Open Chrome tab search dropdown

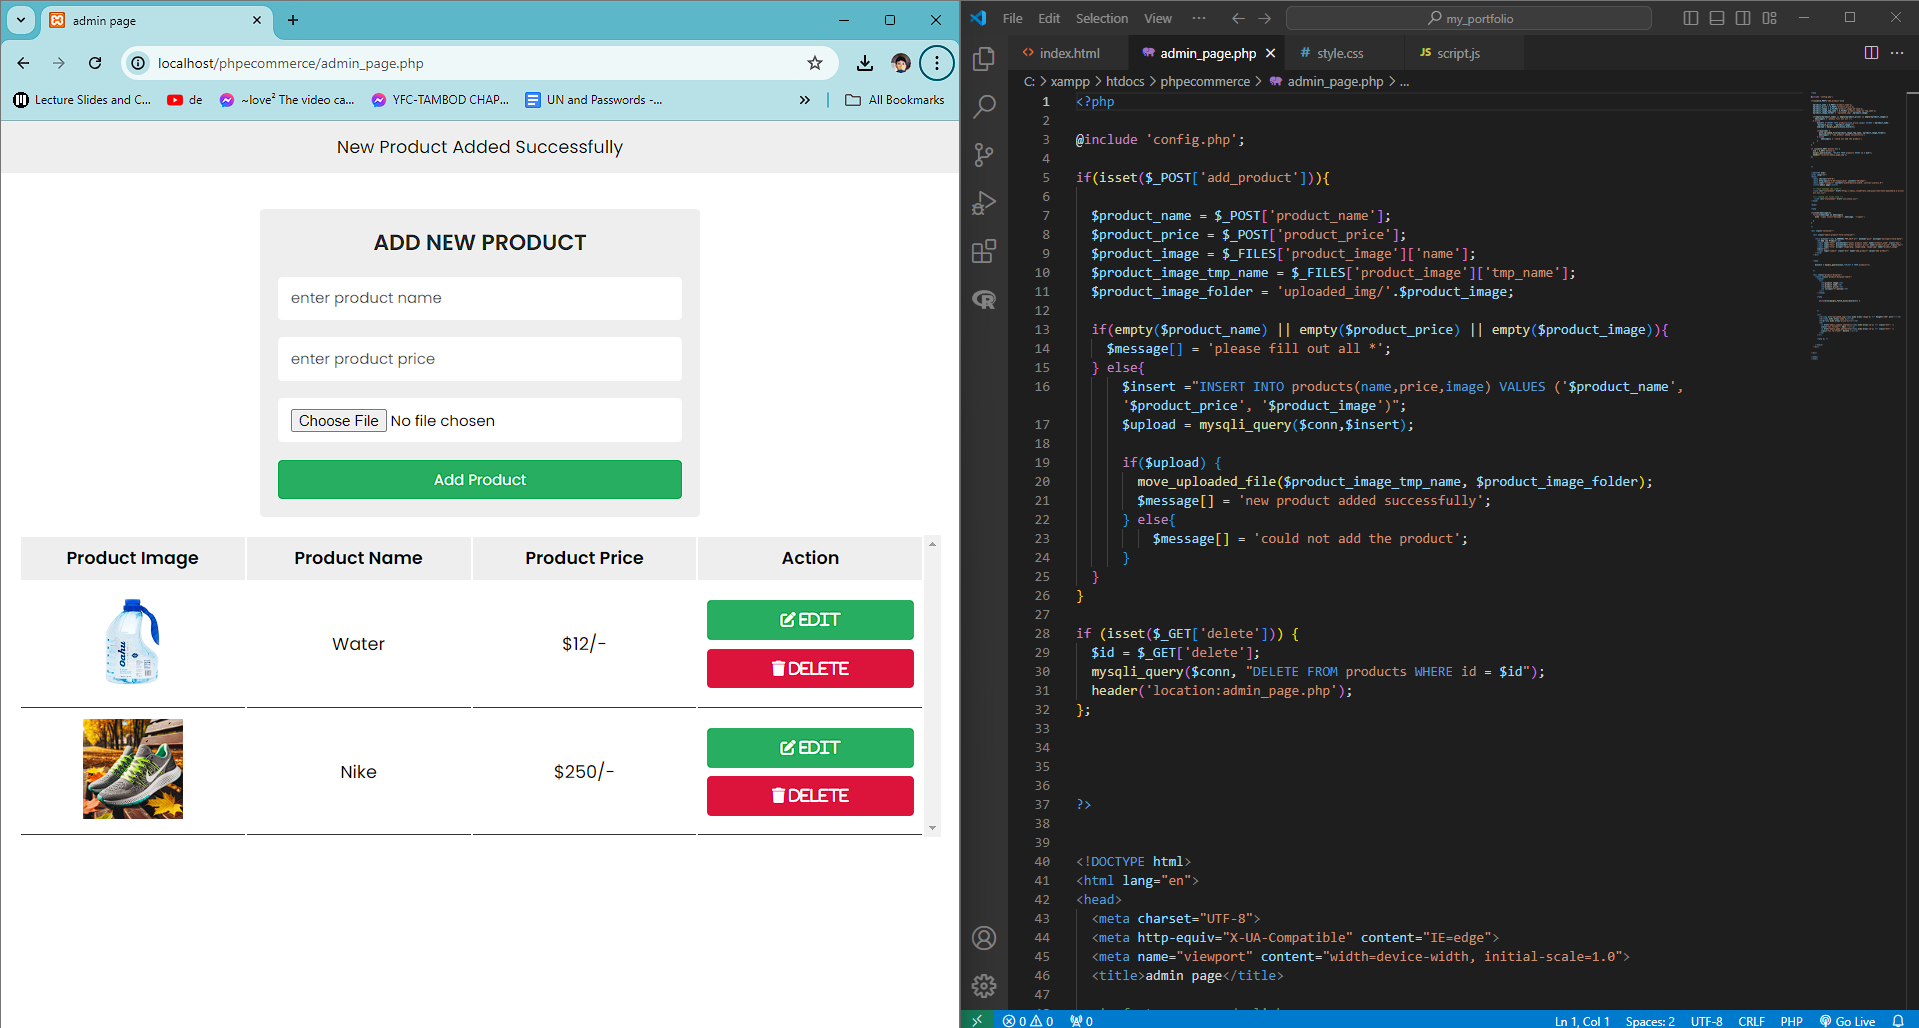[21, 20]
